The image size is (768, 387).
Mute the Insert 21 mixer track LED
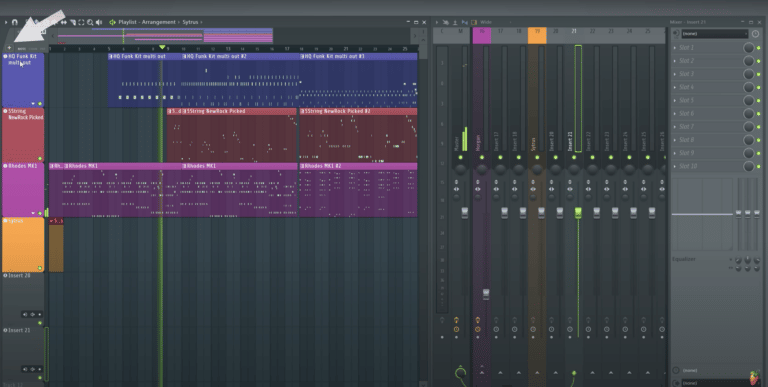tap(574, 158)
